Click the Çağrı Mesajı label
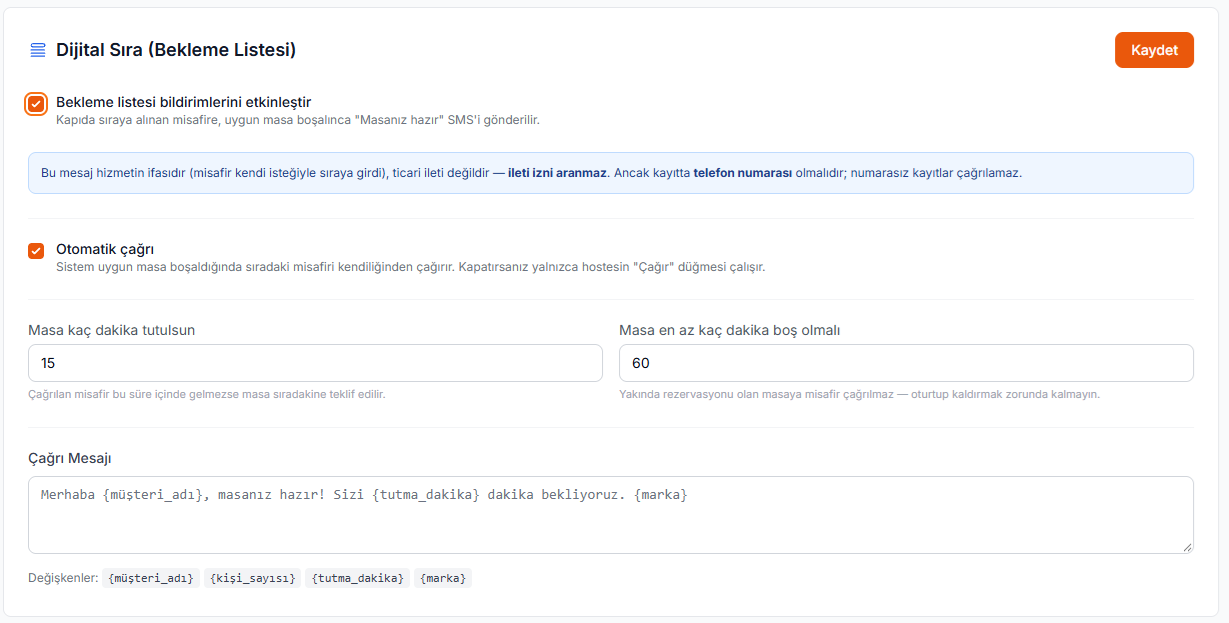Screen dimensions: 1229x623 (x=70, y=458)
